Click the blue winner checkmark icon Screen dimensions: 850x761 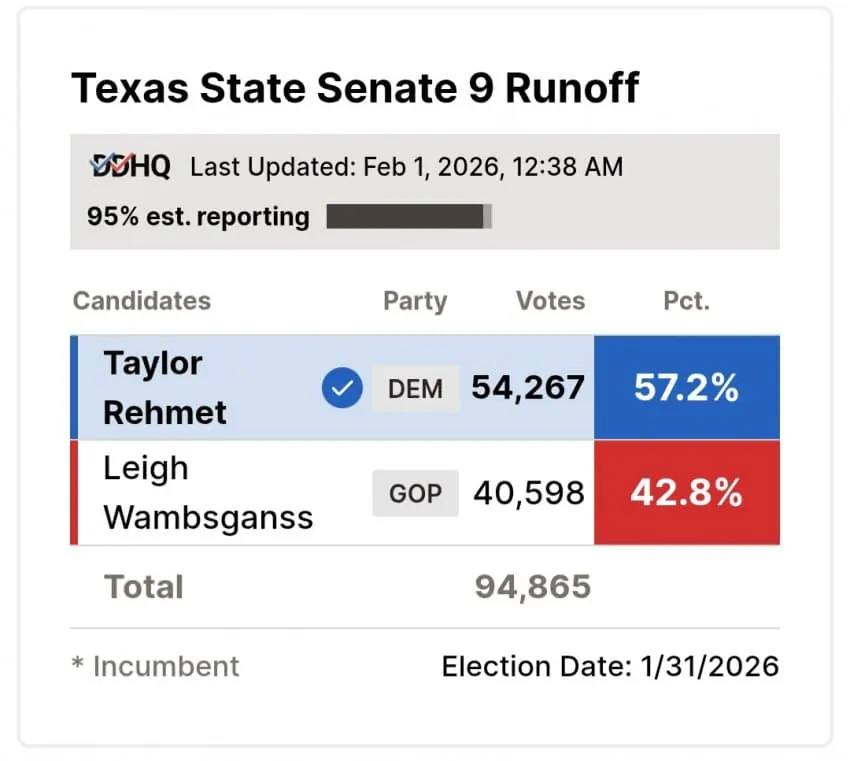(x=342, y=388)
